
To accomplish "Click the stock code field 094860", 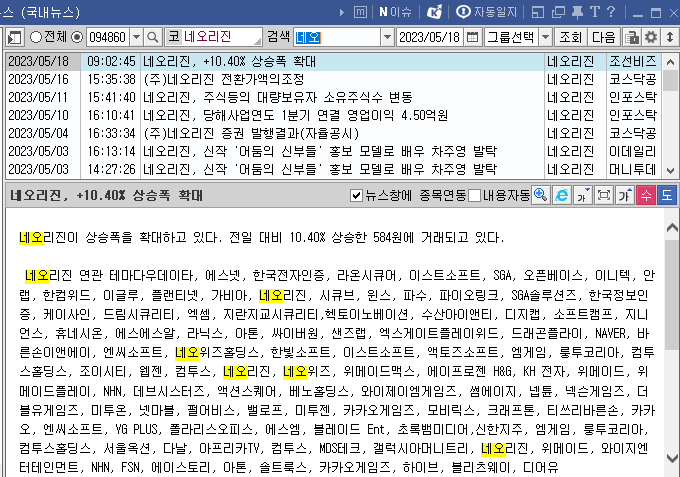I will 108,37.
